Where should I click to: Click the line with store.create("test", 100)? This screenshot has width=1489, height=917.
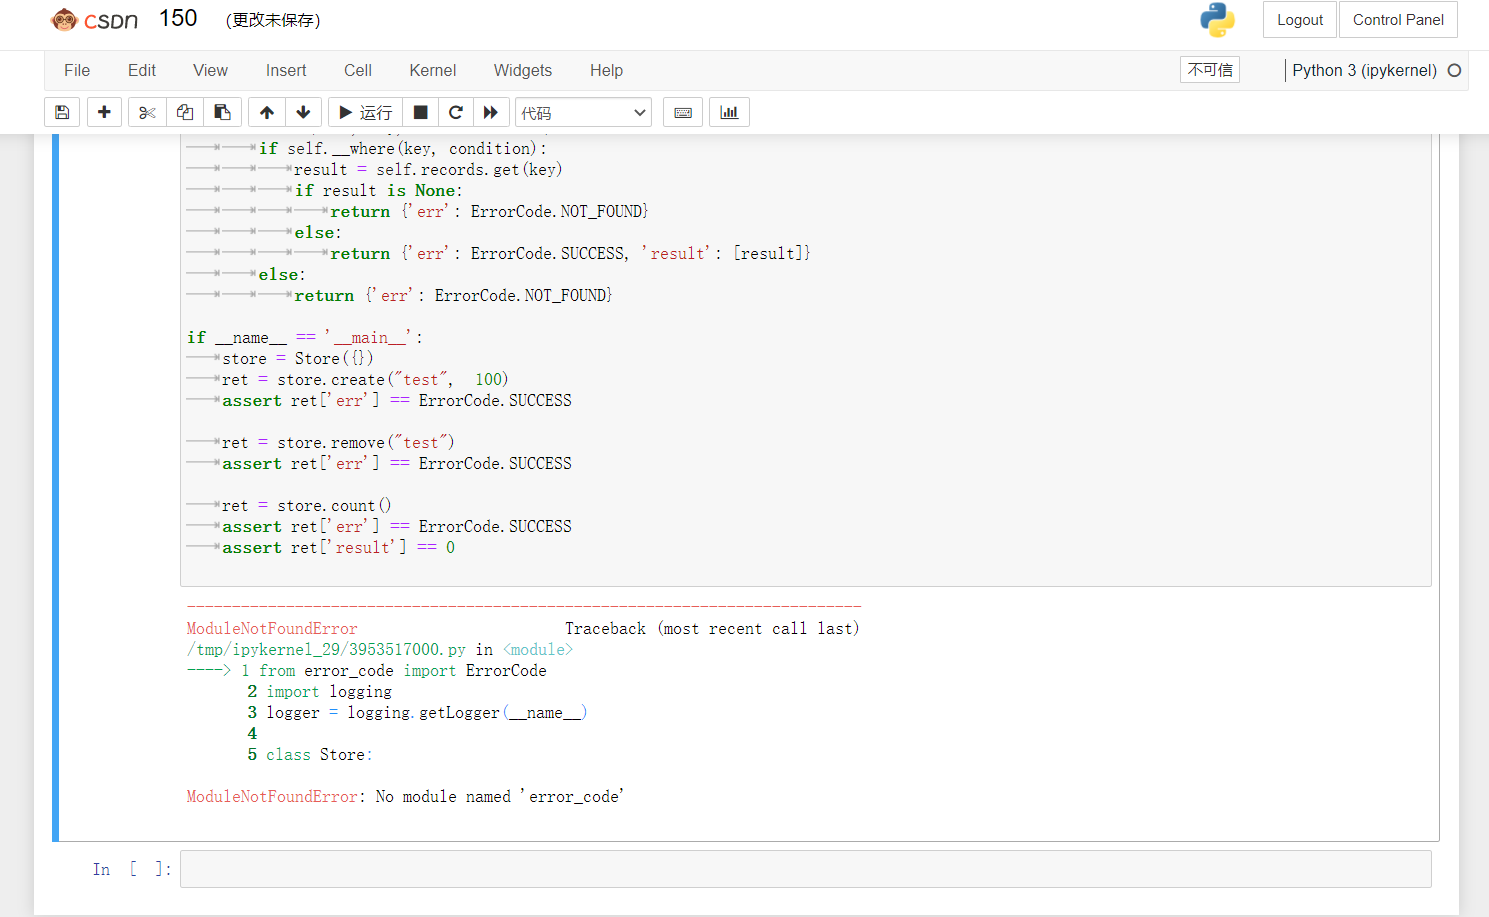coord(365,379)
